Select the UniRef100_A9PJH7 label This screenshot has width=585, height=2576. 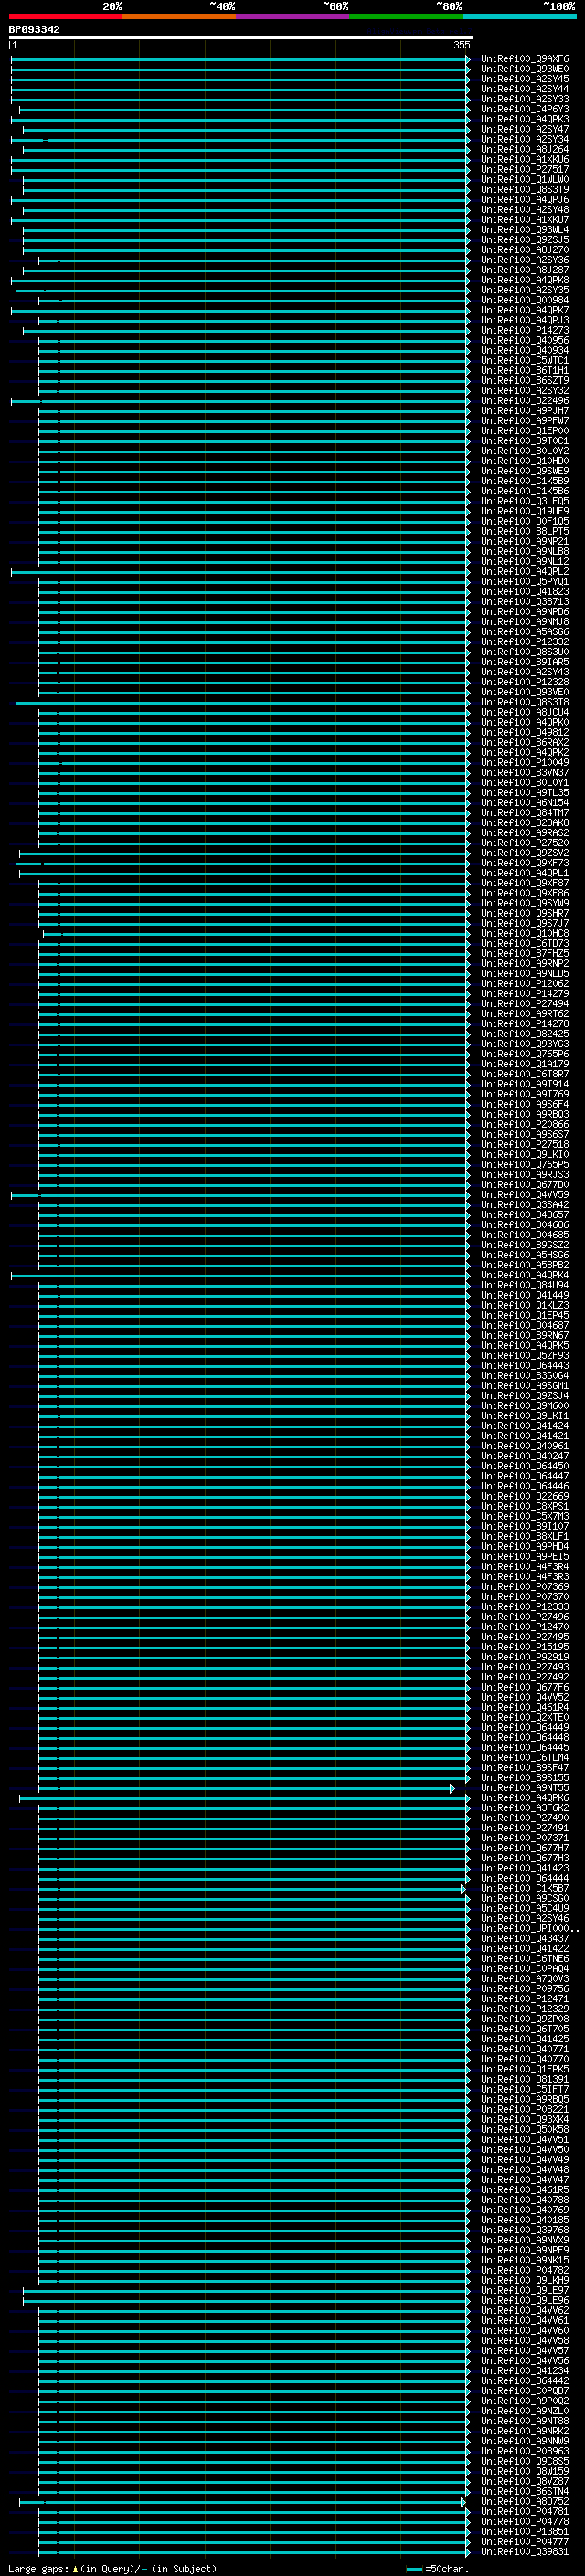click(x=525, y=410)
